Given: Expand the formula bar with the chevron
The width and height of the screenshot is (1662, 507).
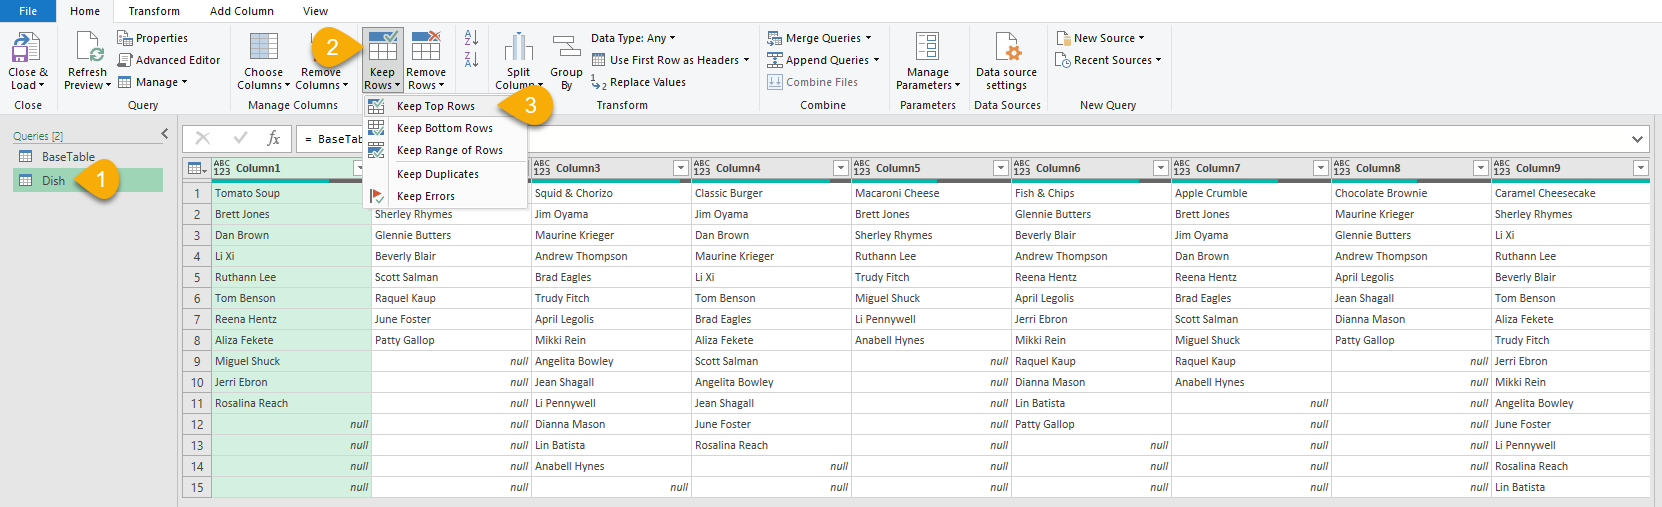Looking at the screenshot, I should click(x=1637, y=139).
